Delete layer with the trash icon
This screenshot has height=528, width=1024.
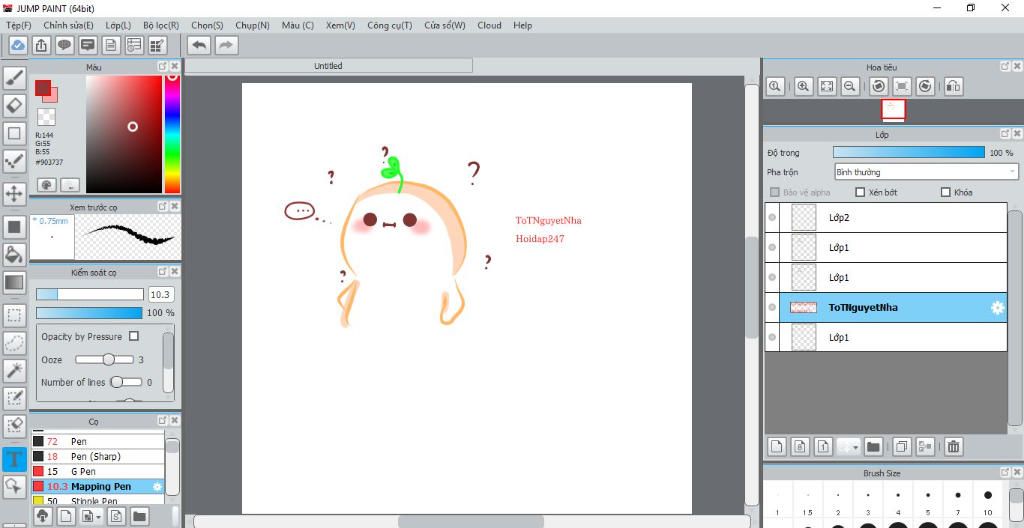(x=953, y=447)
